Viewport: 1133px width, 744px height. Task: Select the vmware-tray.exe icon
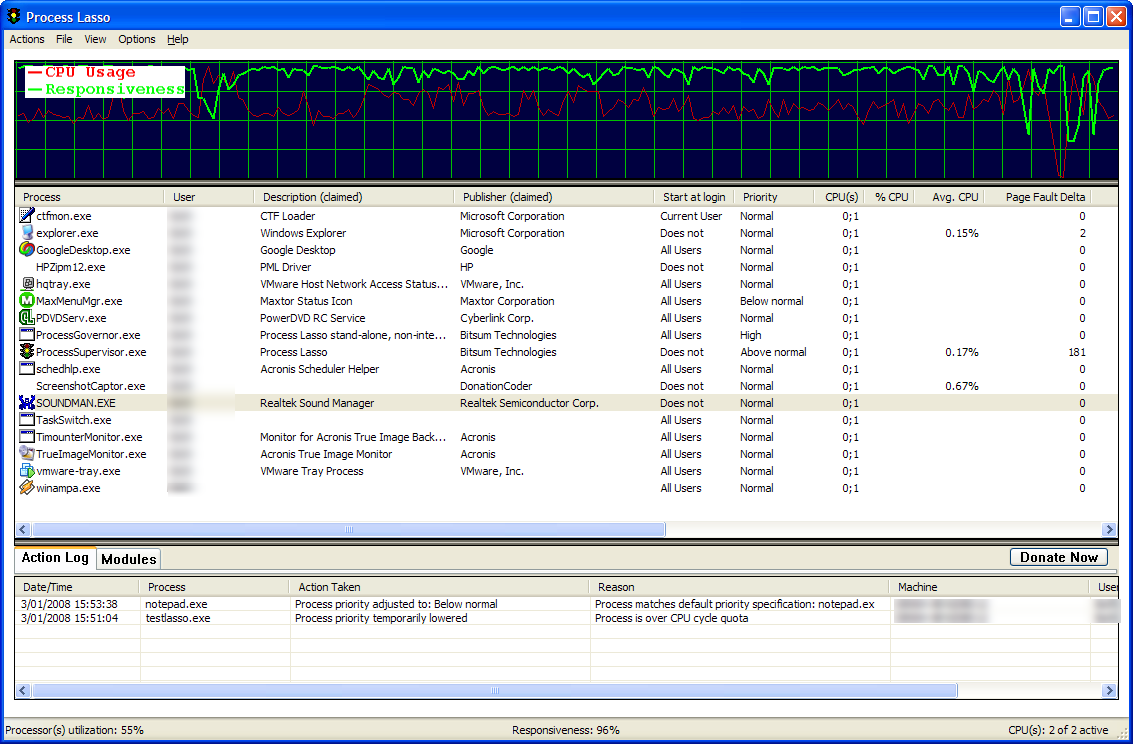(27, 470)
